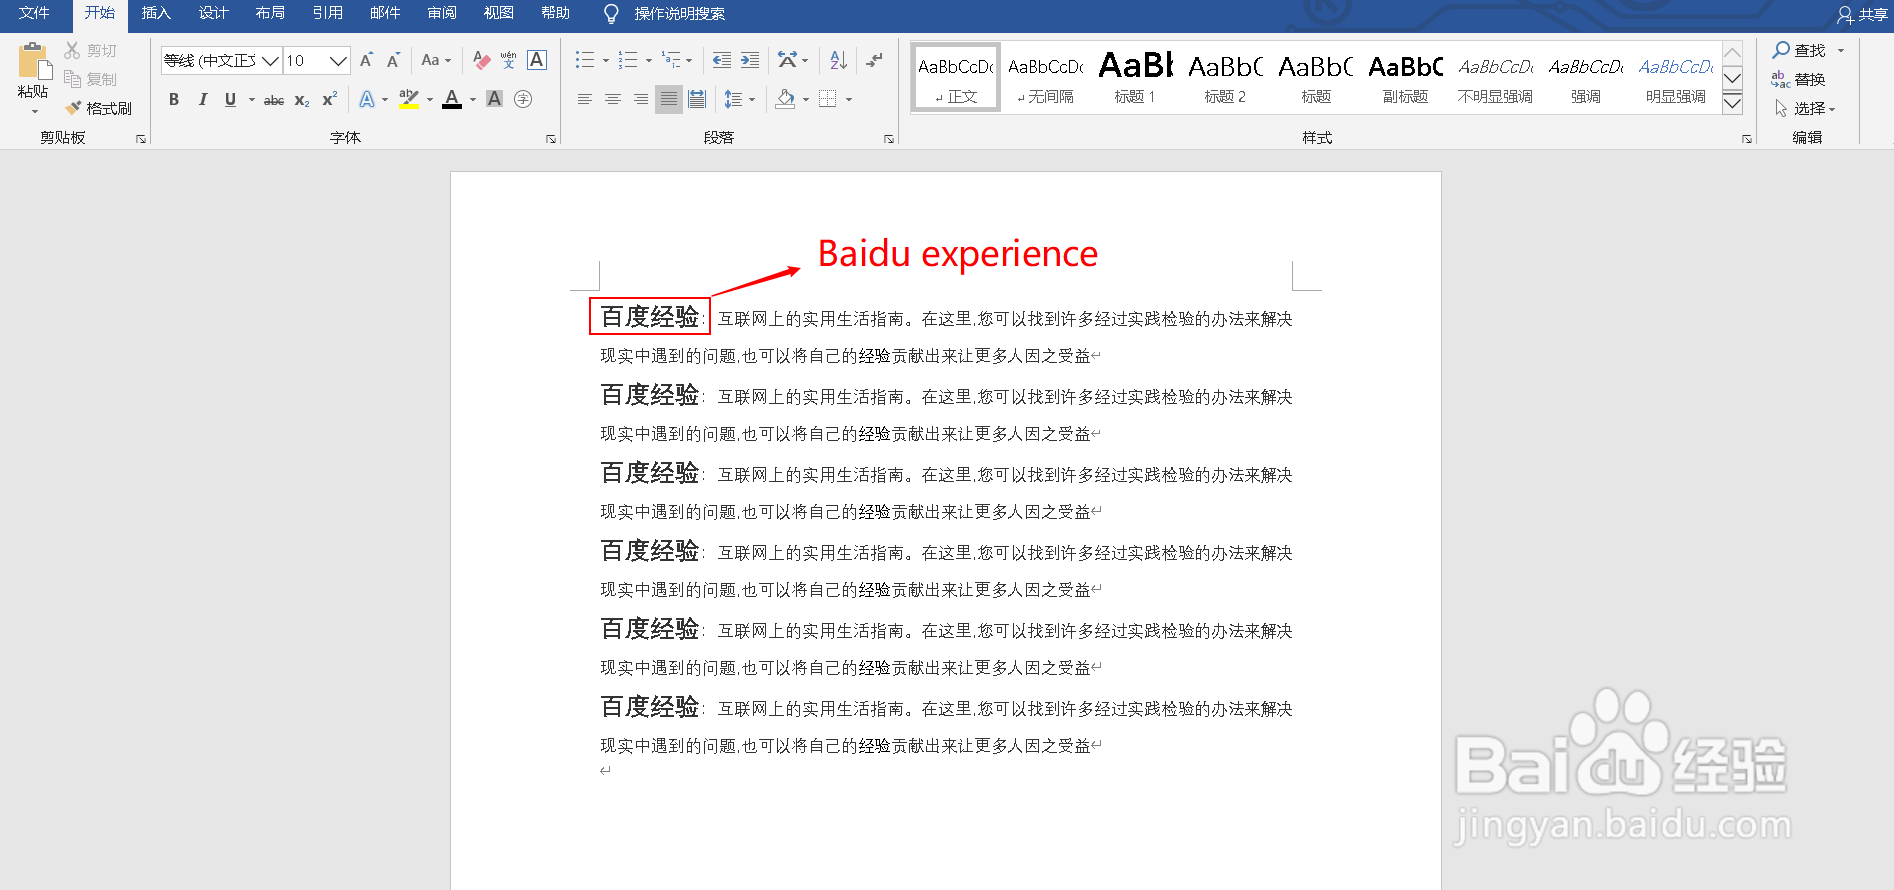The height and width of the screenshot is (890, 1894).
Task: Click the bulleted list icon
Action: pos(585,60)
